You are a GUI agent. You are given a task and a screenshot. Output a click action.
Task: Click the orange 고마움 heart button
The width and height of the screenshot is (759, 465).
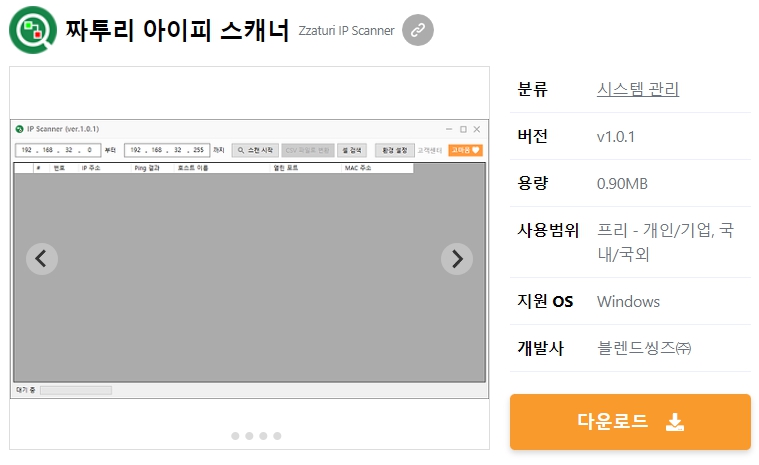(x=465, y=150)
